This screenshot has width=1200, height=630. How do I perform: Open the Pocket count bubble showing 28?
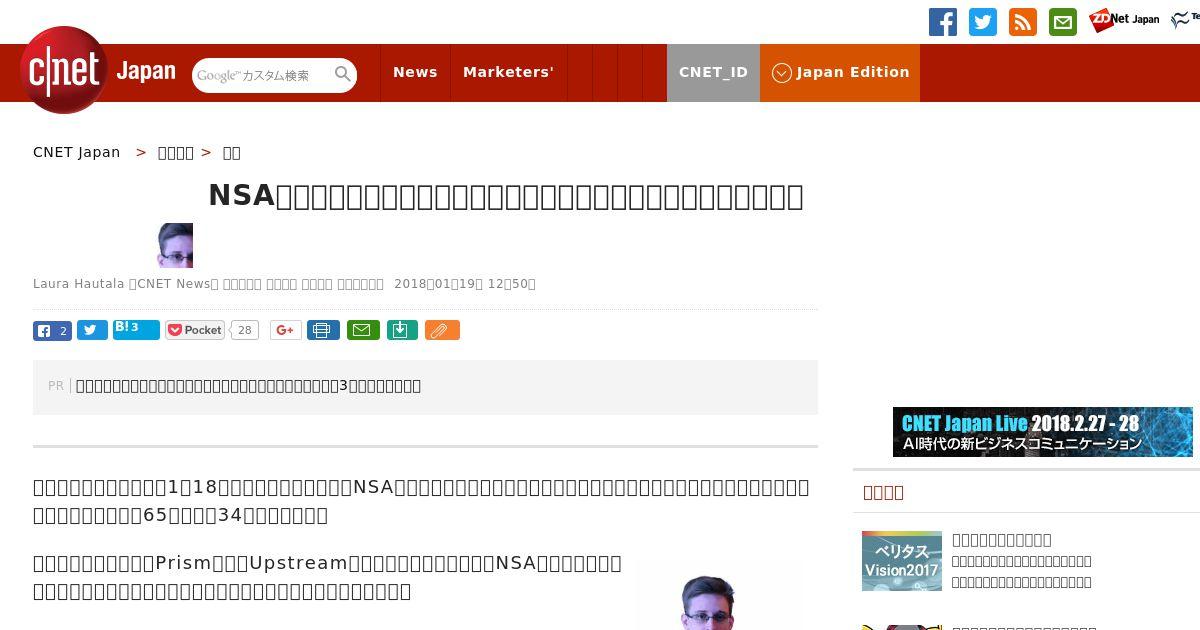245,330
